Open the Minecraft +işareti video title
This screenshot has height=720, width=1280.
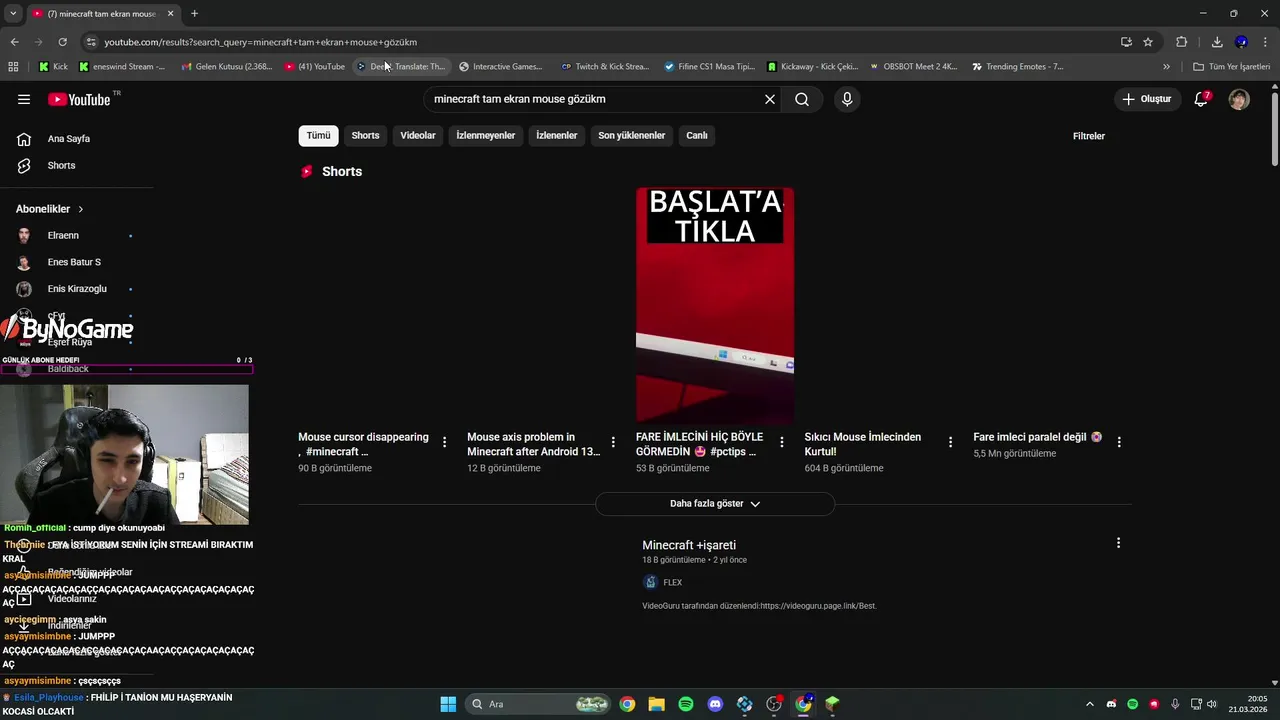point(689,545)
